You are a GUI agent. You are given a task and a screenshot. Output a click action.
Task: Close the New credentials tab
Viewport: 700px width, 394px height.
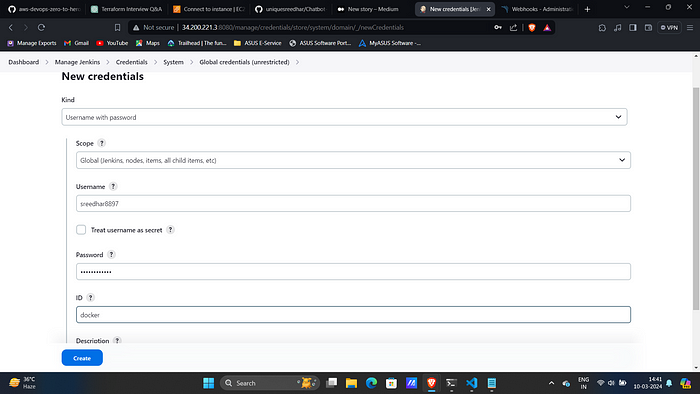point(488,9)
